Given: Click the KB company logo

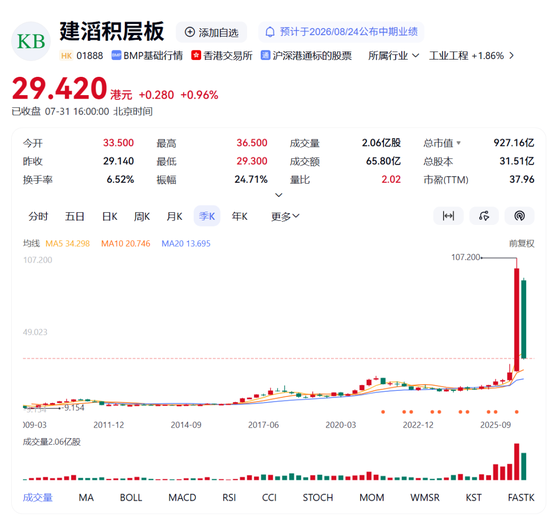Looking at the screenshot, I should pos(31,41).
